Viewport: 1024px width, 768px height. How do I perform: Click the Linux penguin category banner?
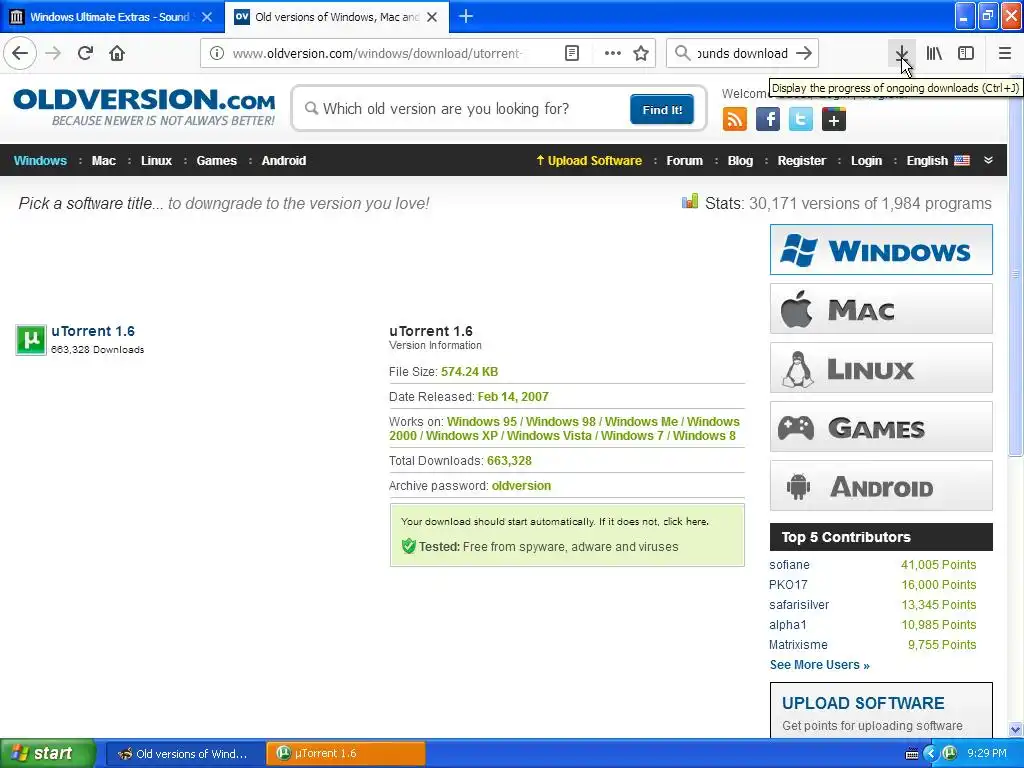tap(881, 368)
